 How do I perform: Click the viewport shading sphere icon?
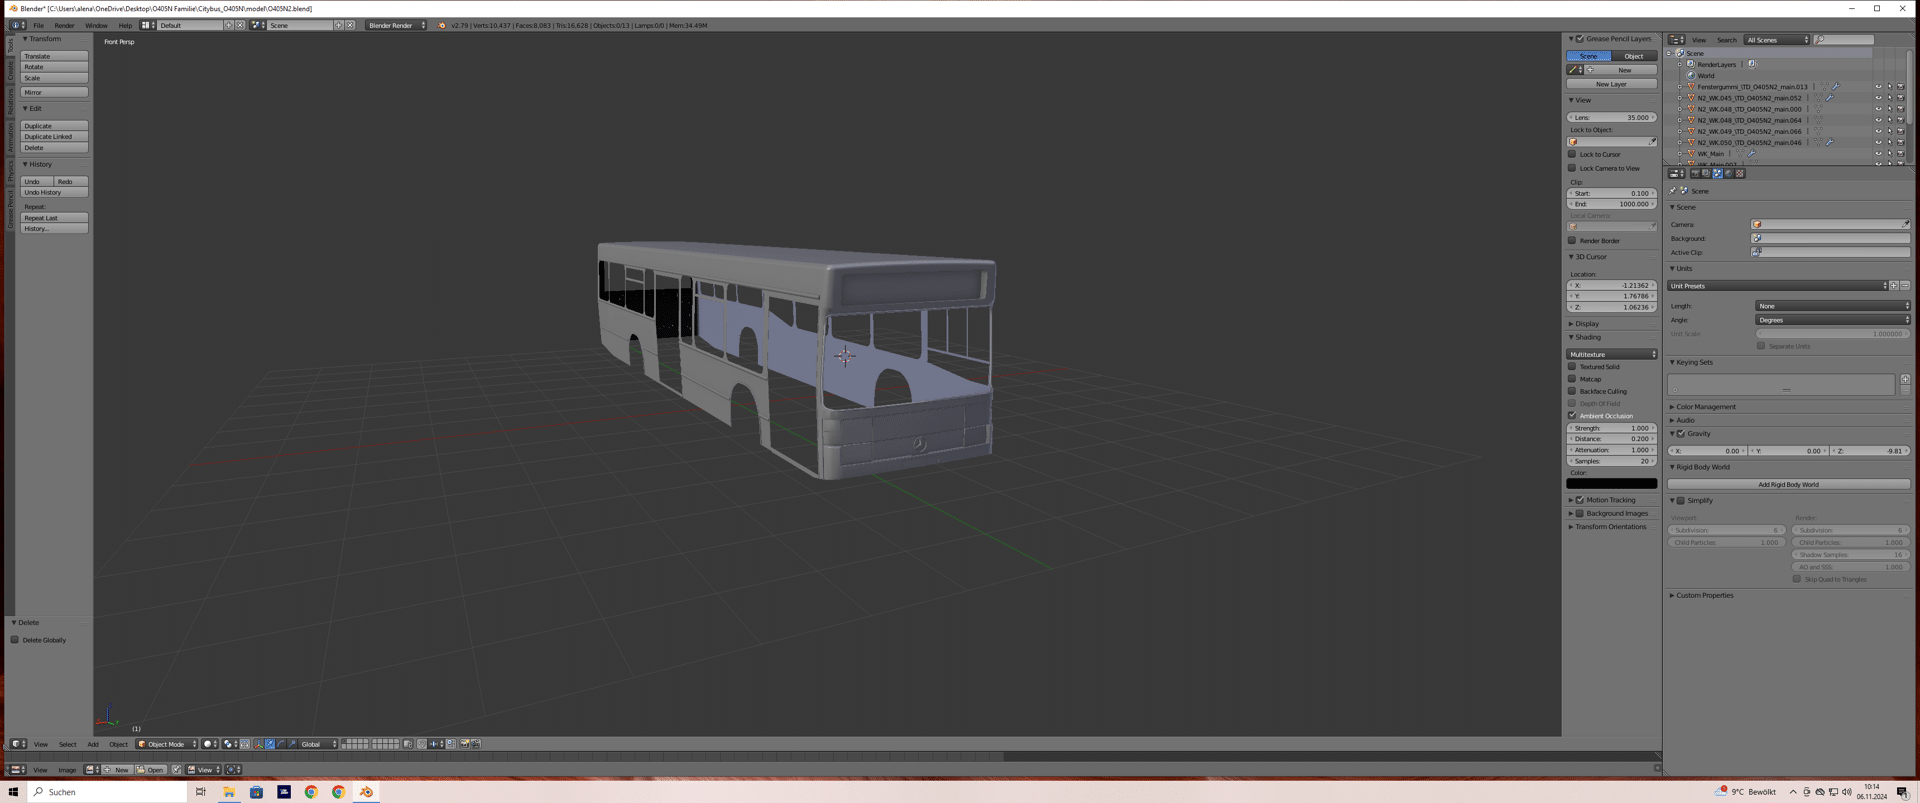pyautogui.click(x=208, y=744)
